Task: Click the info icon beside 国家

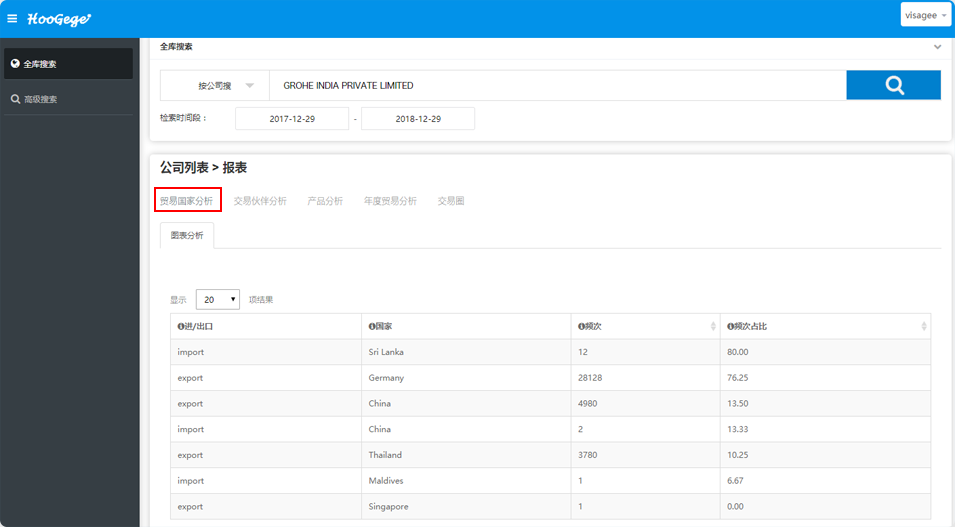Action: (x=372, y=327)
